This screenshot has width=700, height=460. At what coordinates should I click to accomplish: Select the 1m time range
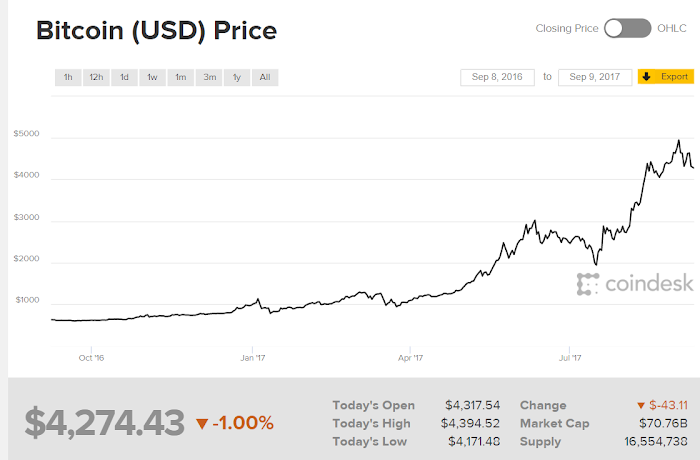click(180, 77)
